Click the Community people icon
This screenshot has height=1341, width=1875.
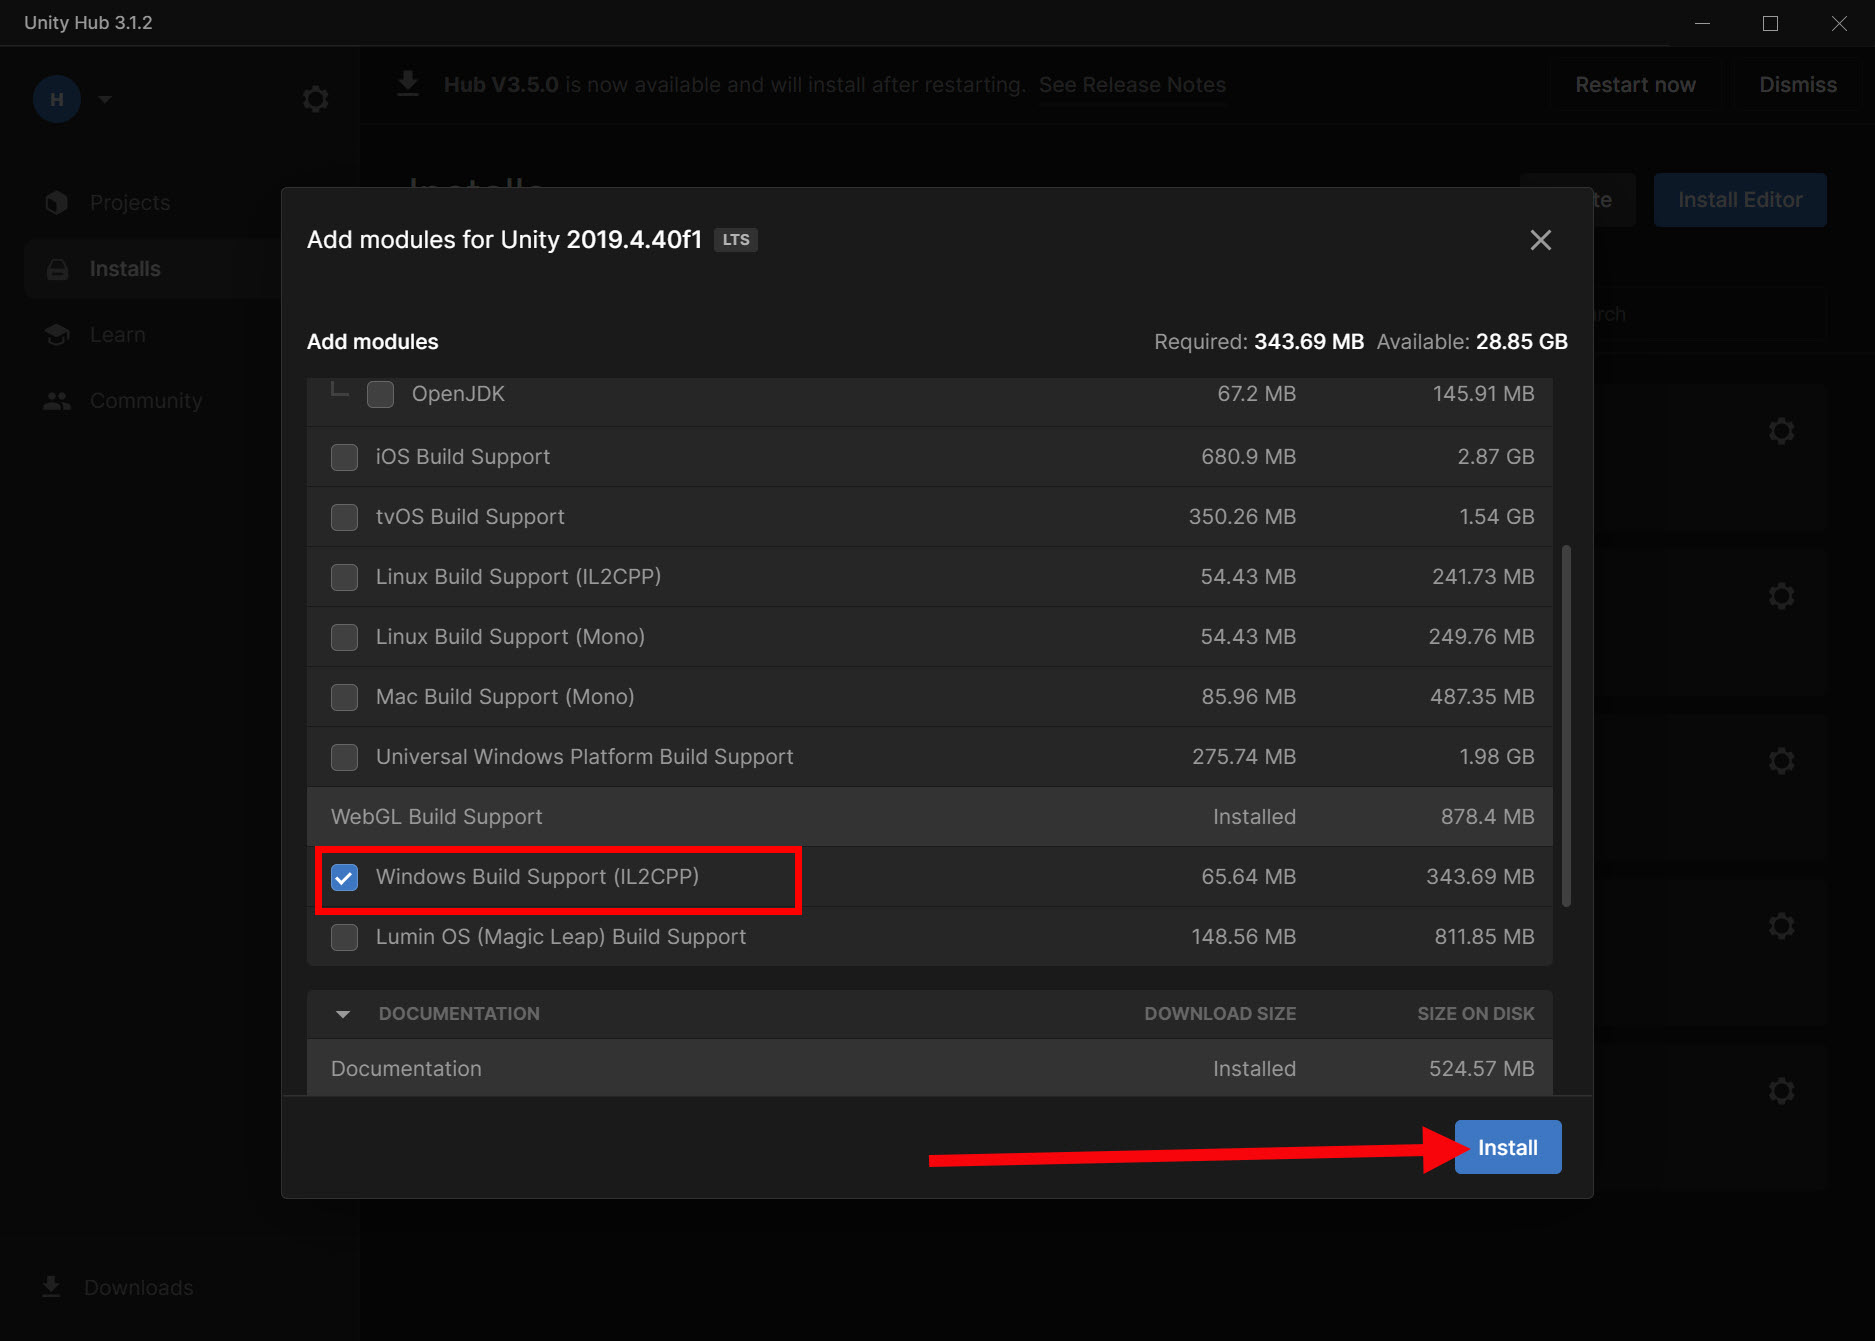pos(57,401)
